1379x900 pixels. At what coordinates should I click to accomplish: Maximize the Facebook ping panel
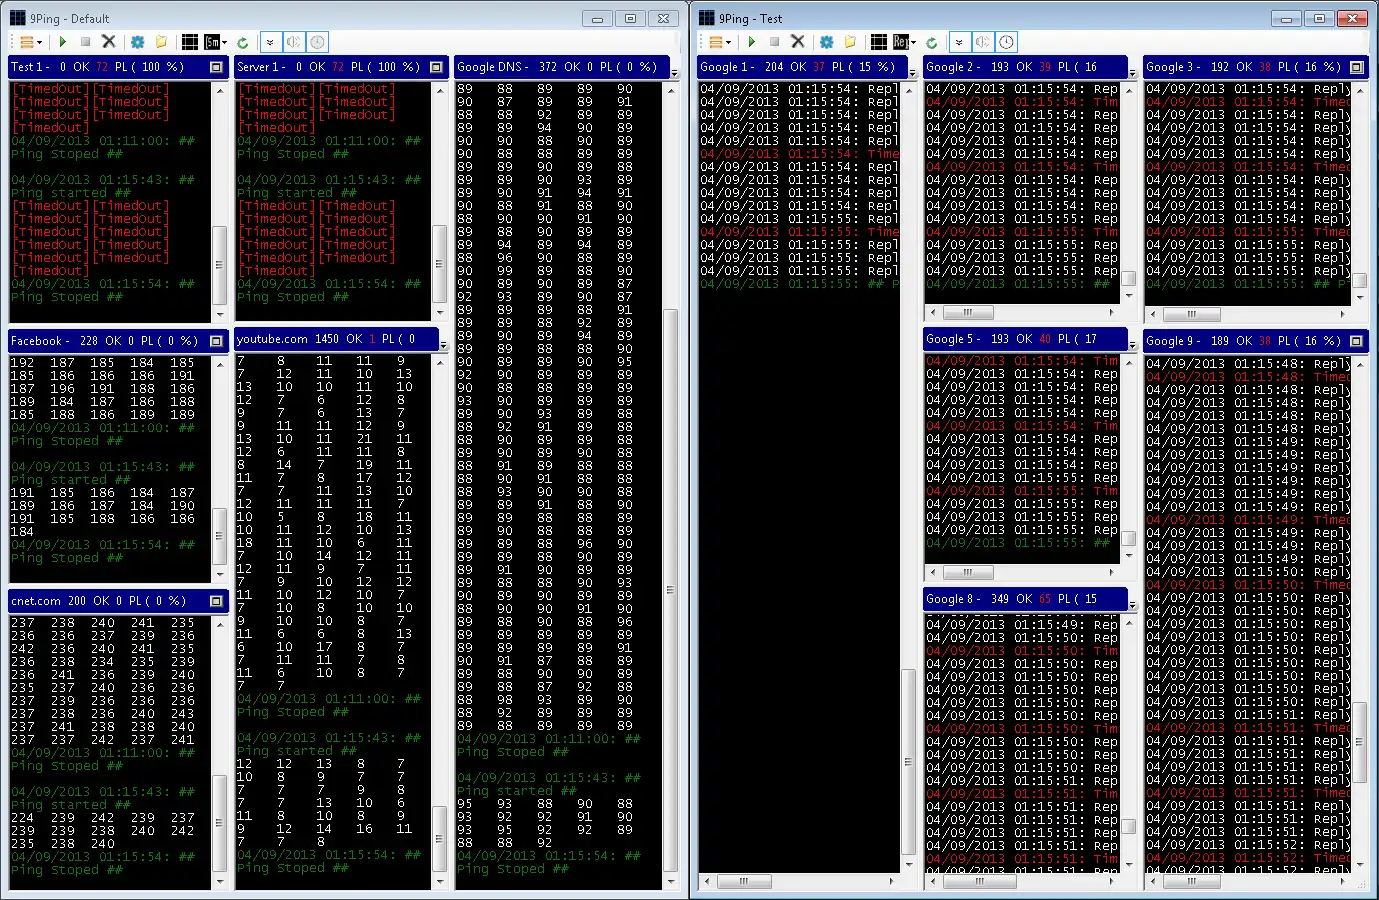[216, 341]
